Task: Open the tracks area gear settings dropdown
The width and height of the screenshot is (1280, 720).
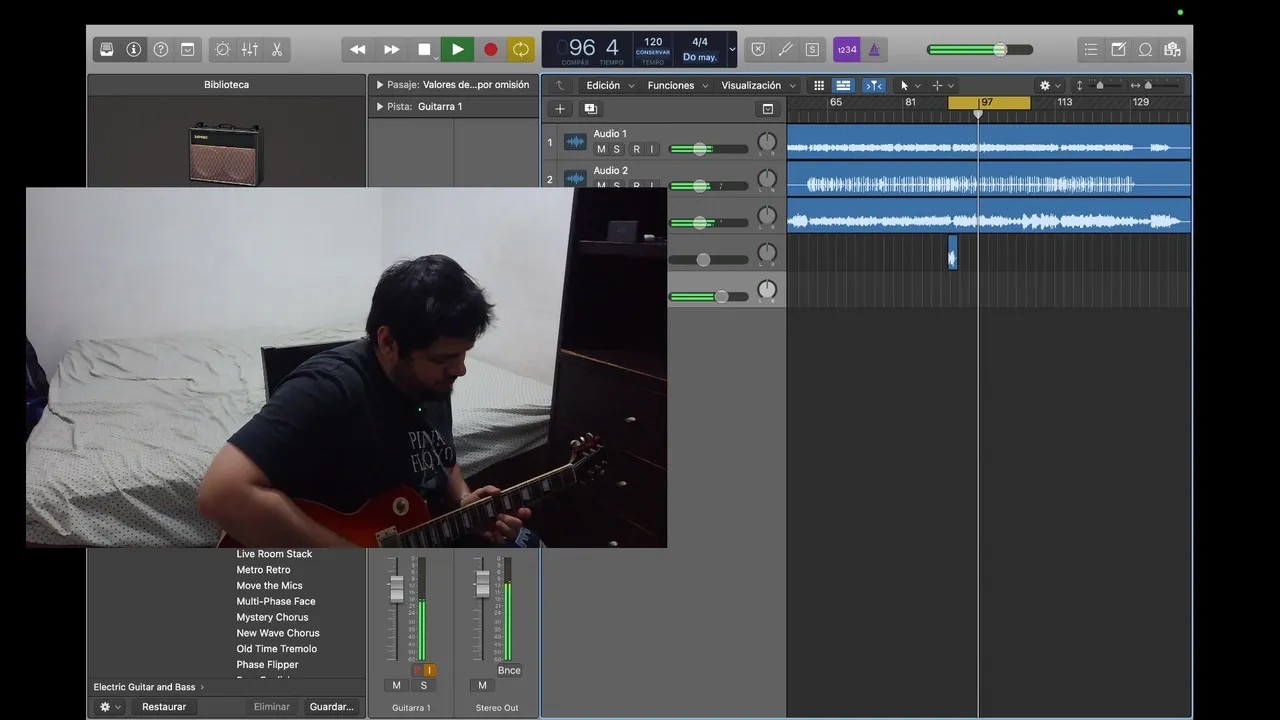Action: point(1049,85)
